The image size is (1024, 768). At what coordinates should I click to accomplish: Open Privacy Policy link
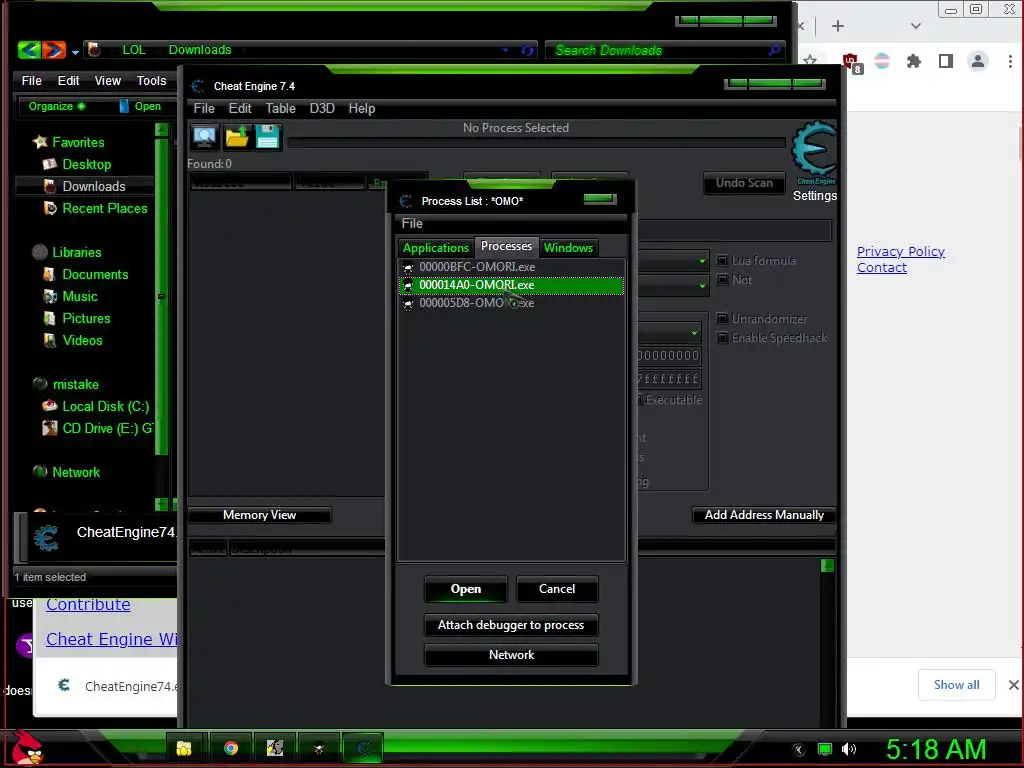[901, 251]
